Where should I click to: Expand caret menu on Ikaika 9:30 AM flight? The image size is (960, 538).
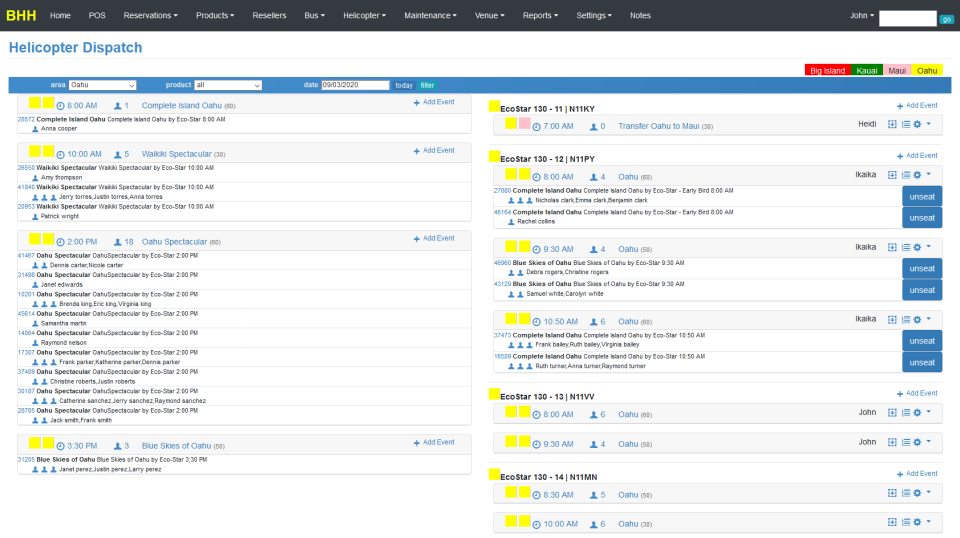929,247
